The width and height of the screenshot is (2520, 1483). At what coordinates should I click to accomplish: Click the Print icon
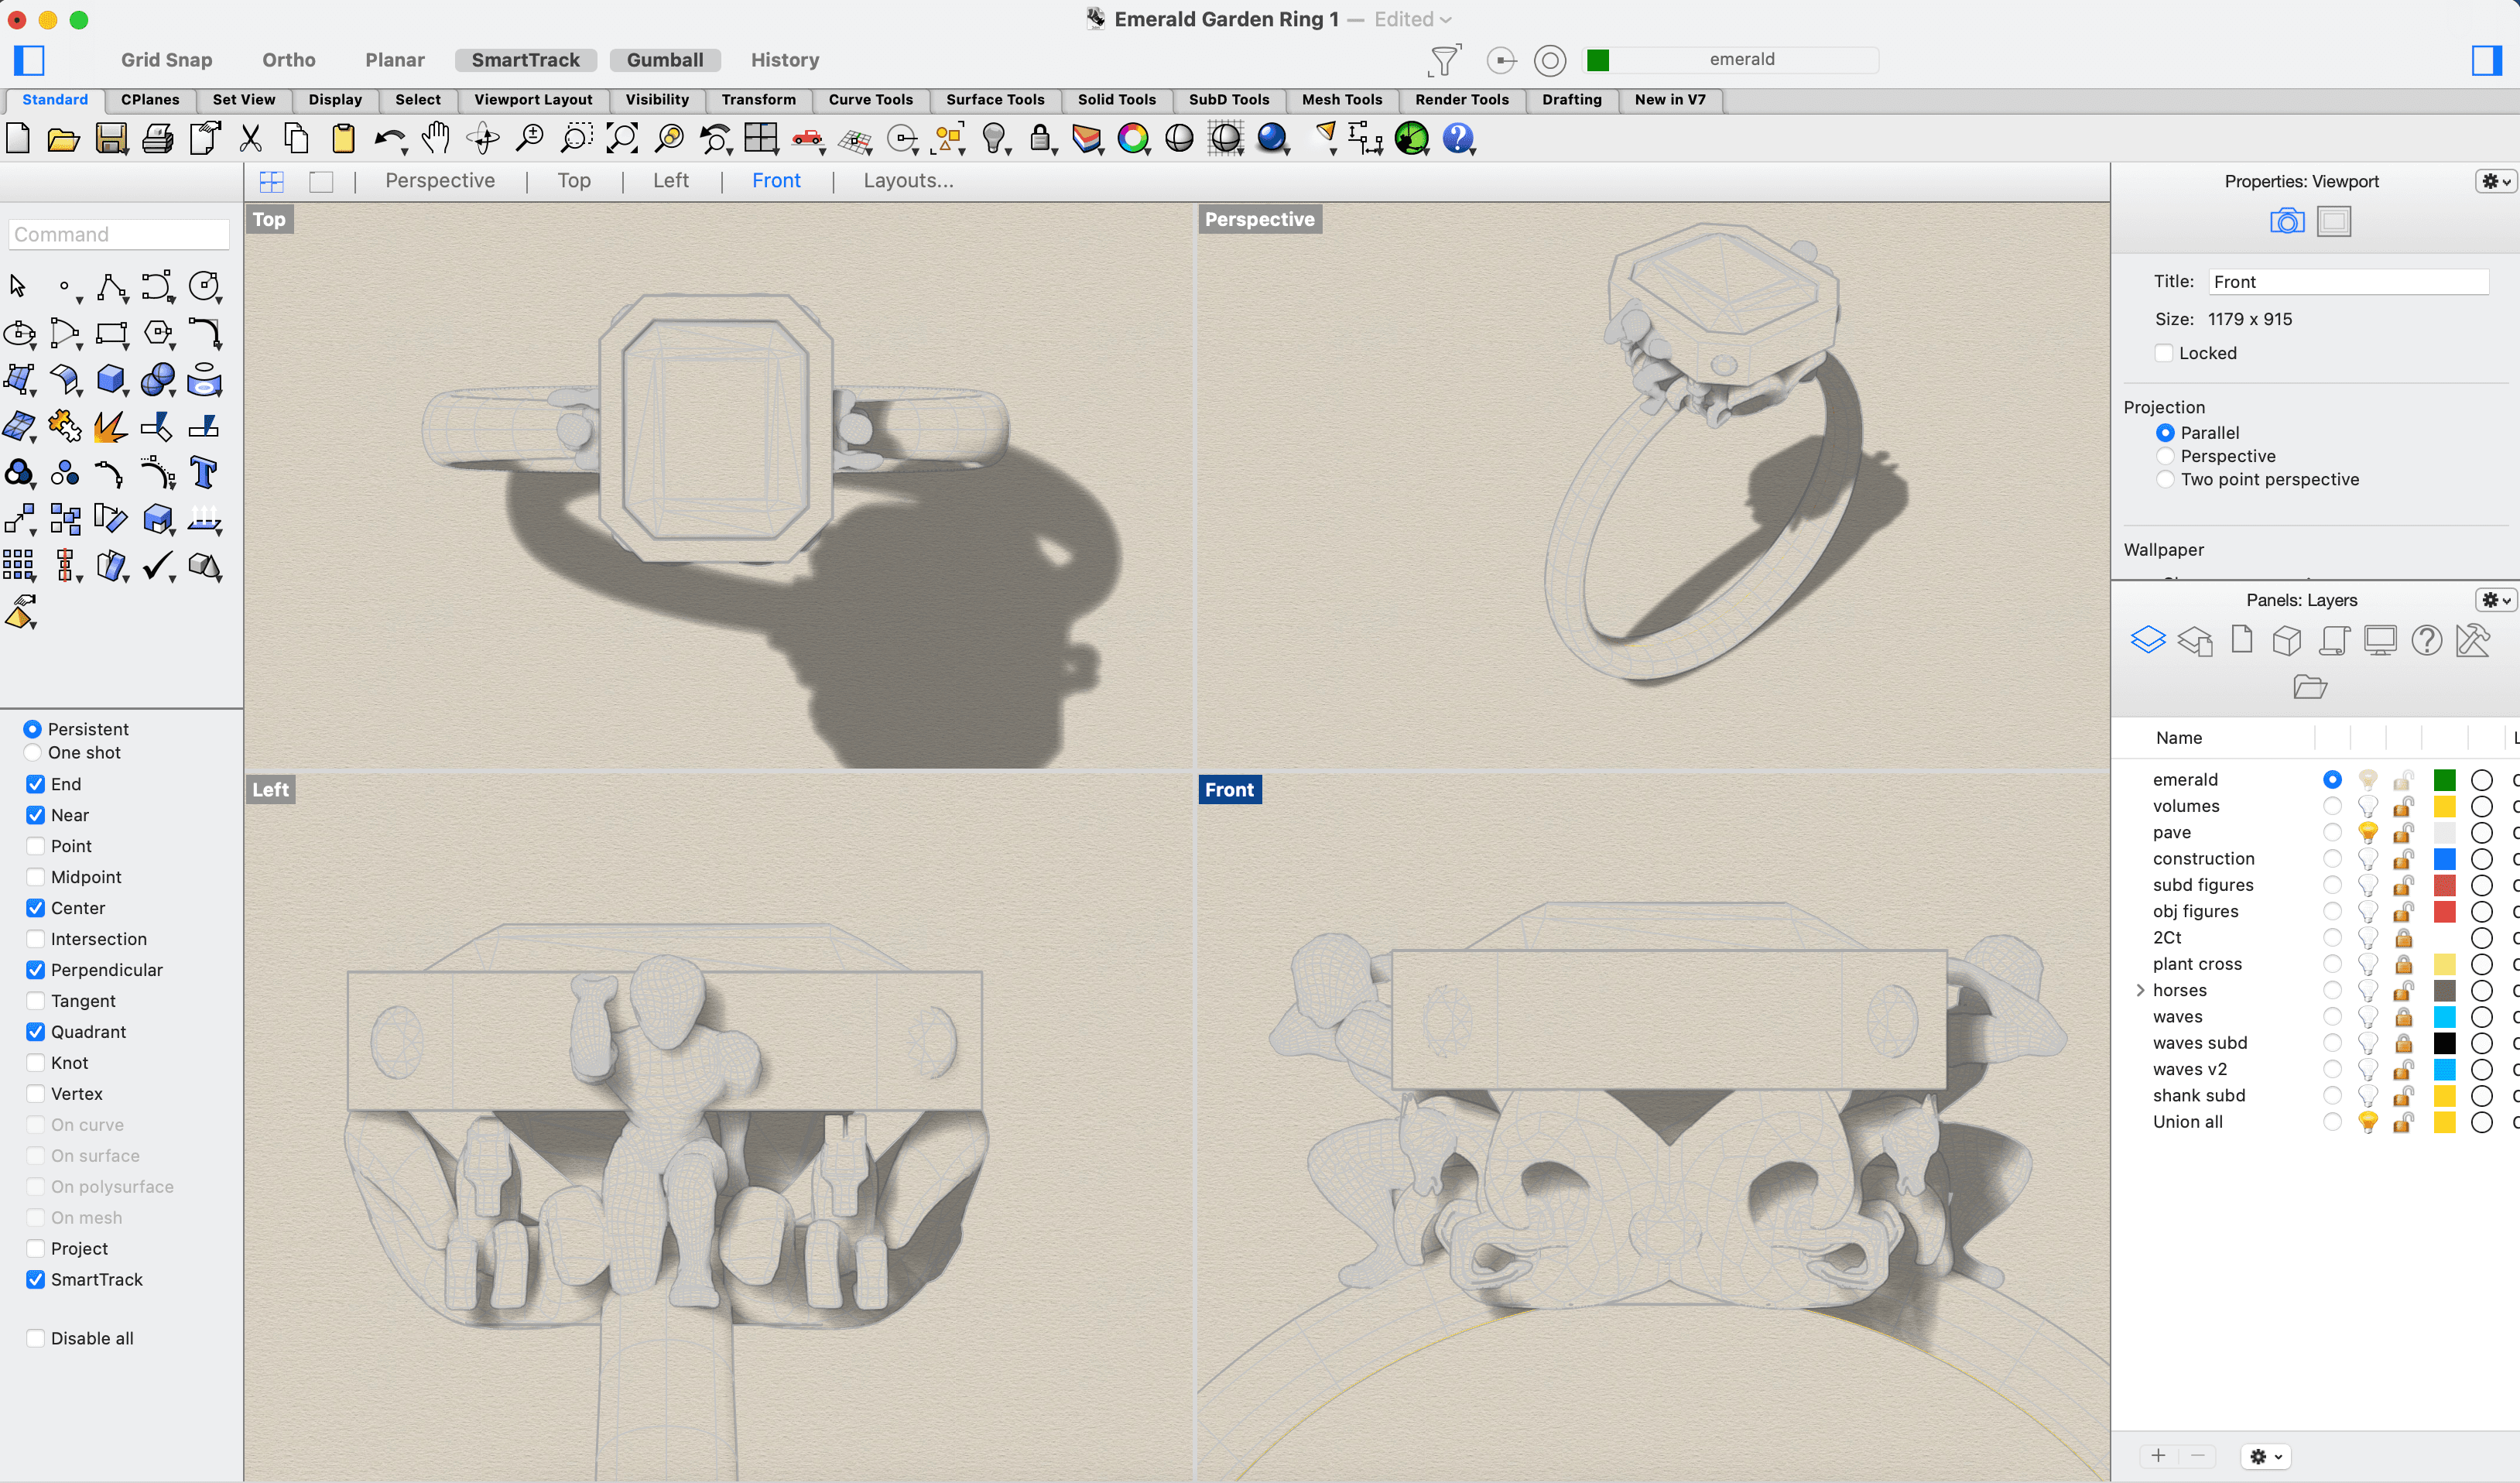click(157, 138)
